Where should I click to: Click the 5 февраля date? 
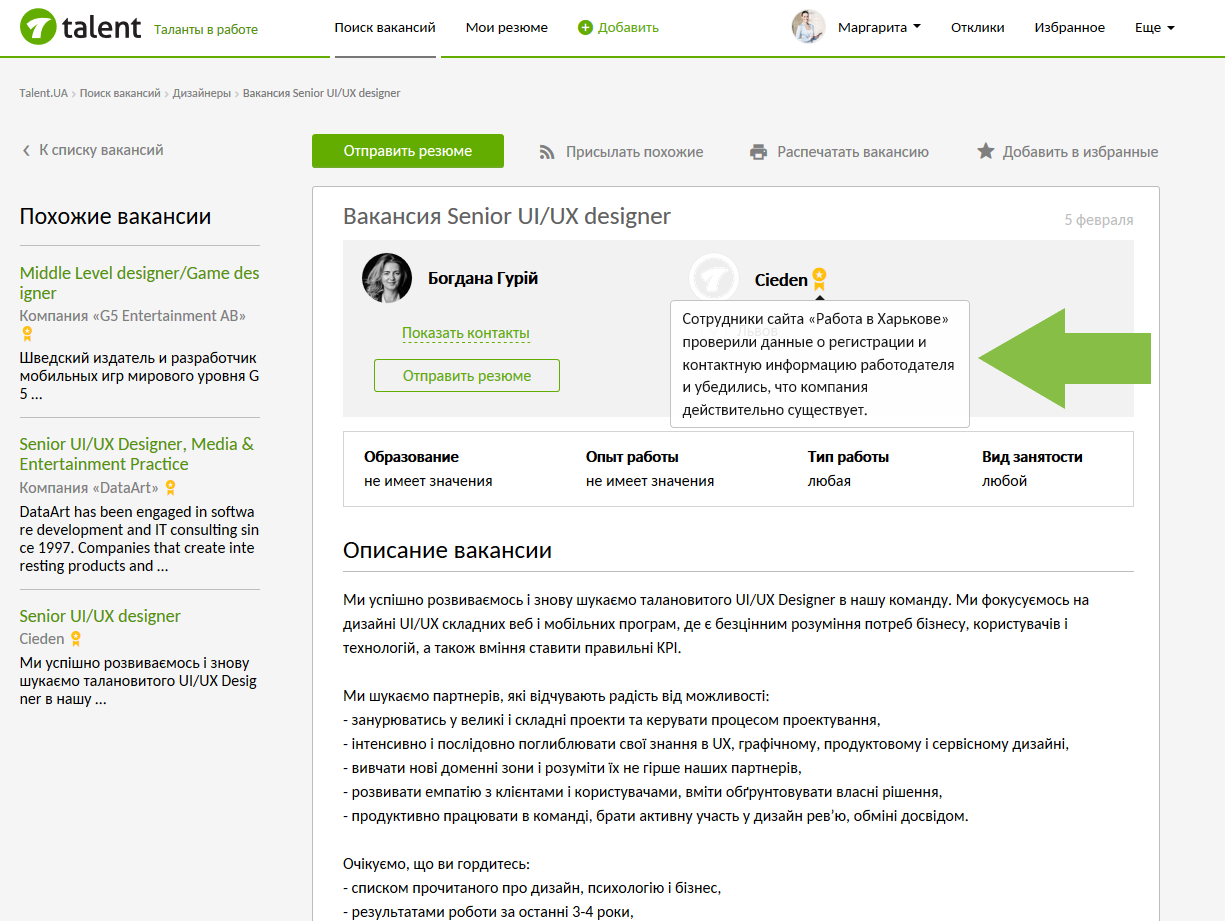1099,220
